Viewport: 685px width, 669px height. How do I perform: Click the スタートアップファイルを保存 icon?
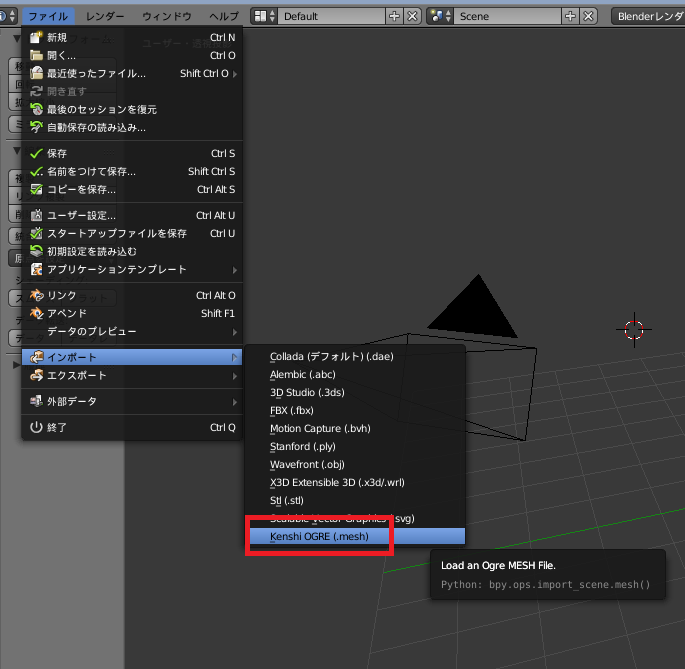(36, 233)
